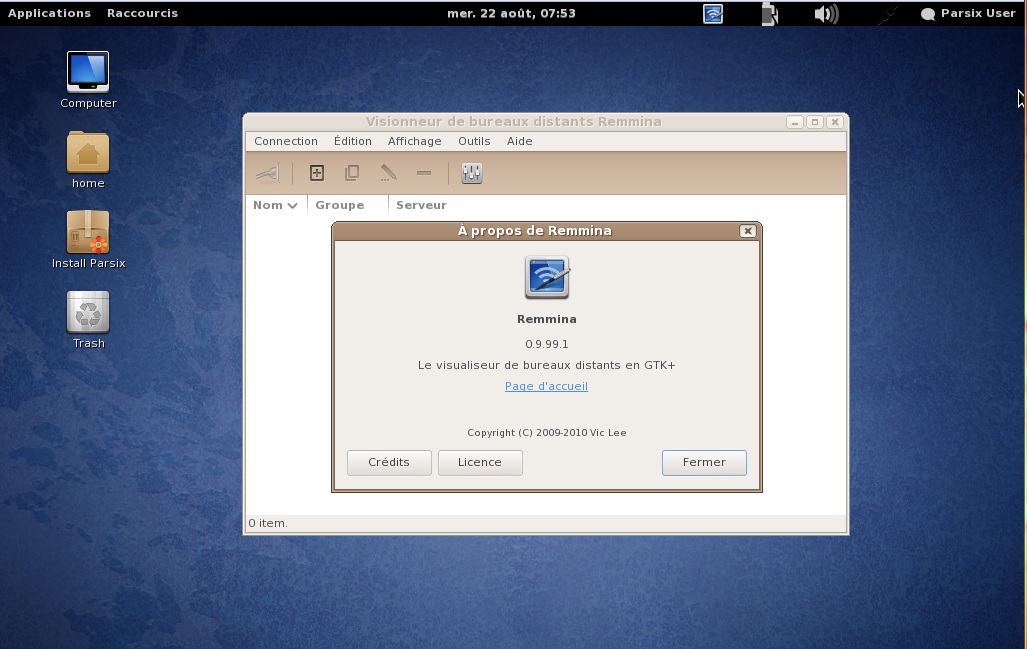Screen dimensions: 1027x649
Task: Click the clock showing mer. 22 août, 07:53
Action: click(511, 13)
